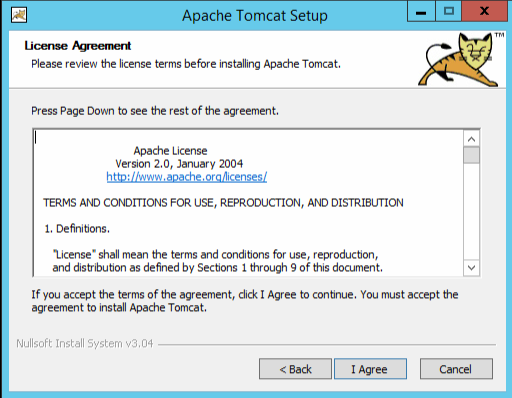Click the empty scrollbar track below the thumb
Viewport: 512px width, 398px height.
point(471,212)
